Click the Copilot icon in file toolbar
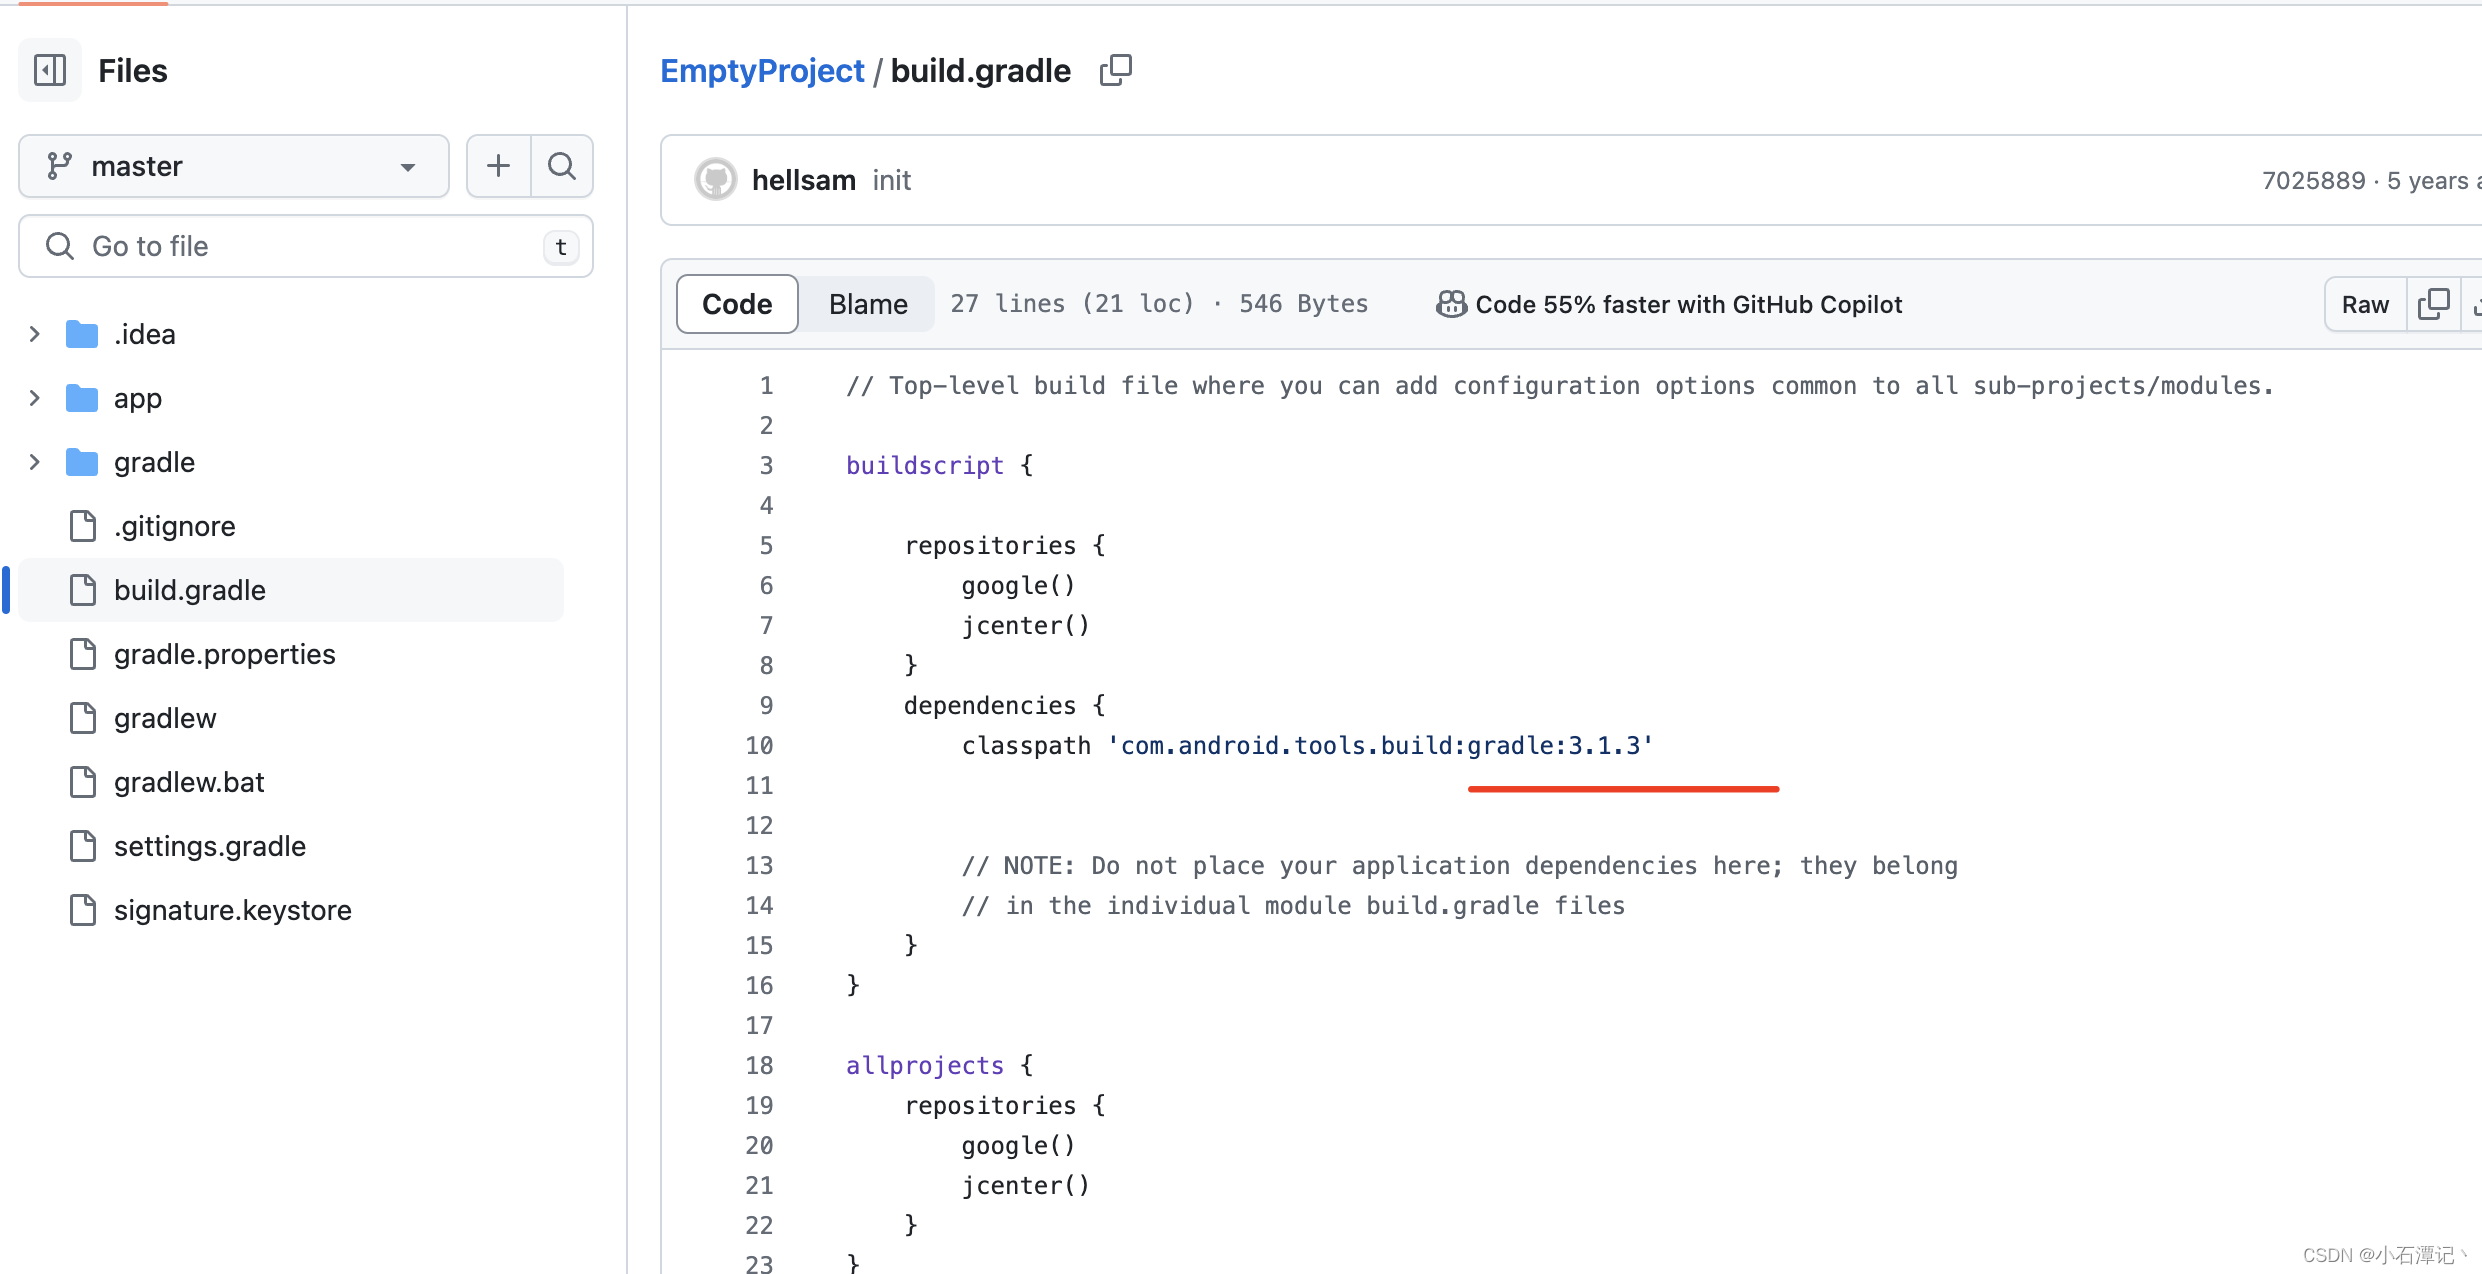This screenshot has height=1274, width=2482. pyautogui.click(x=1451, y=304)
